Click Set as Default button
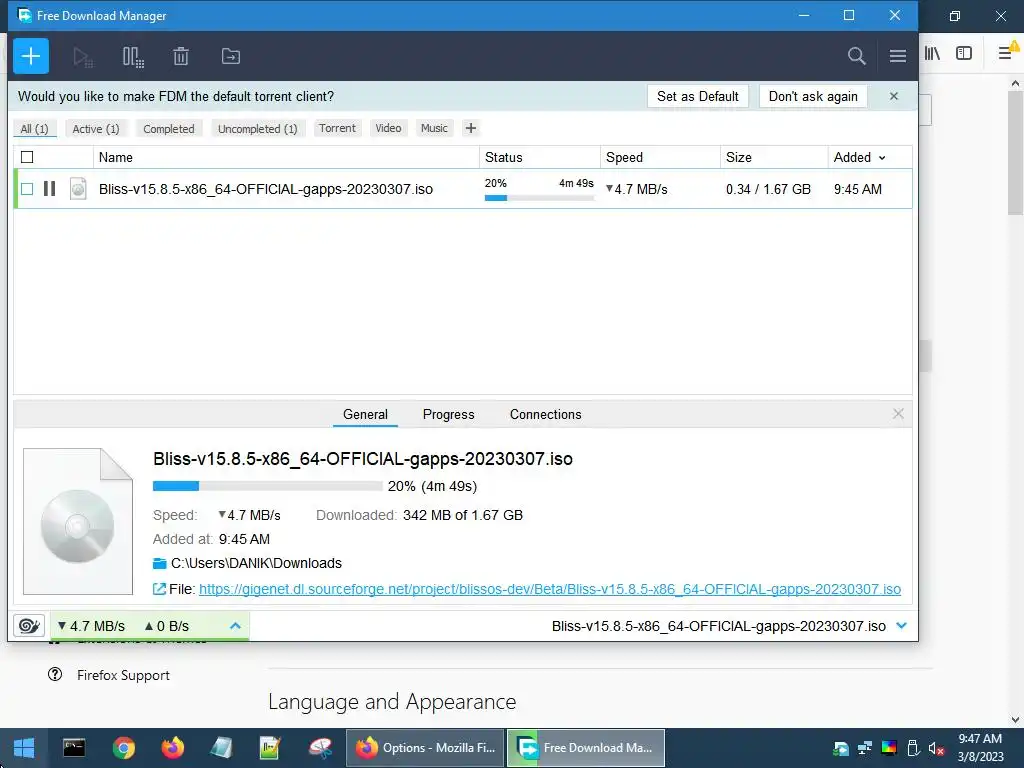 tap(697, 96)
